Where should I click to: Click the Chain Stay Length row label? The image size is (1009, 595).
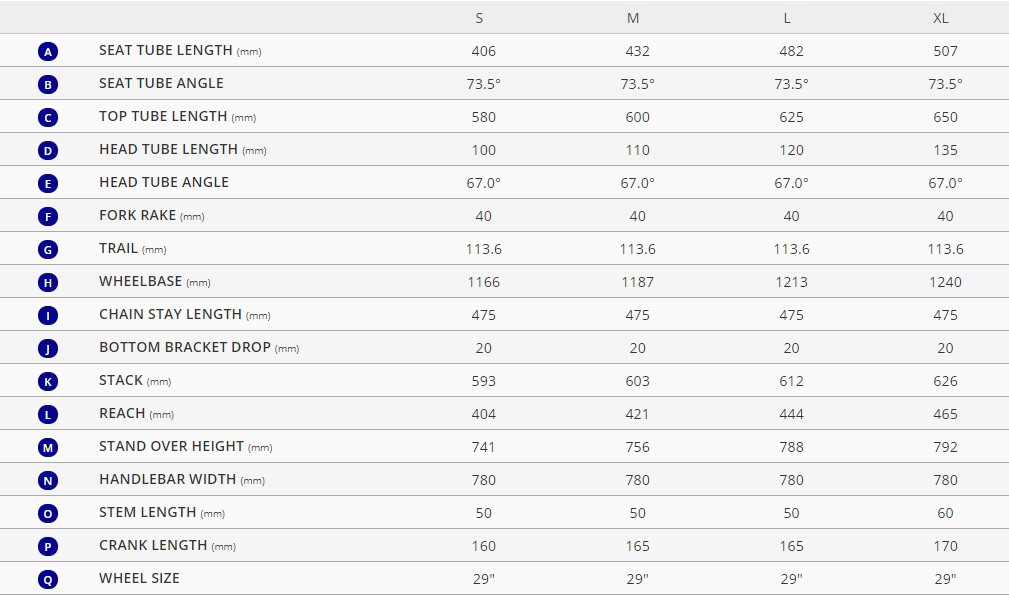click(x=185, y=315)
